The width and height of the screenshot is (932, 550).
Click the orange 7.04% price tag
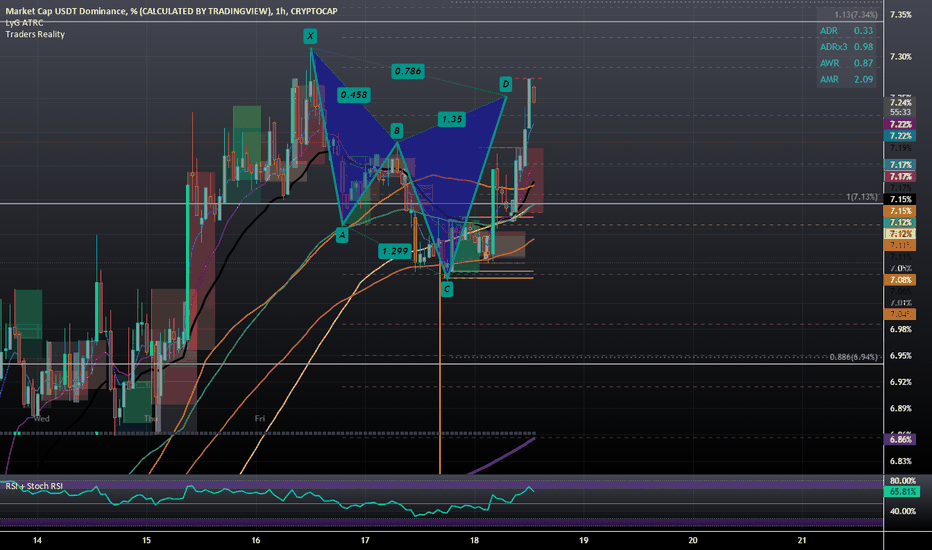pos(900,314)
